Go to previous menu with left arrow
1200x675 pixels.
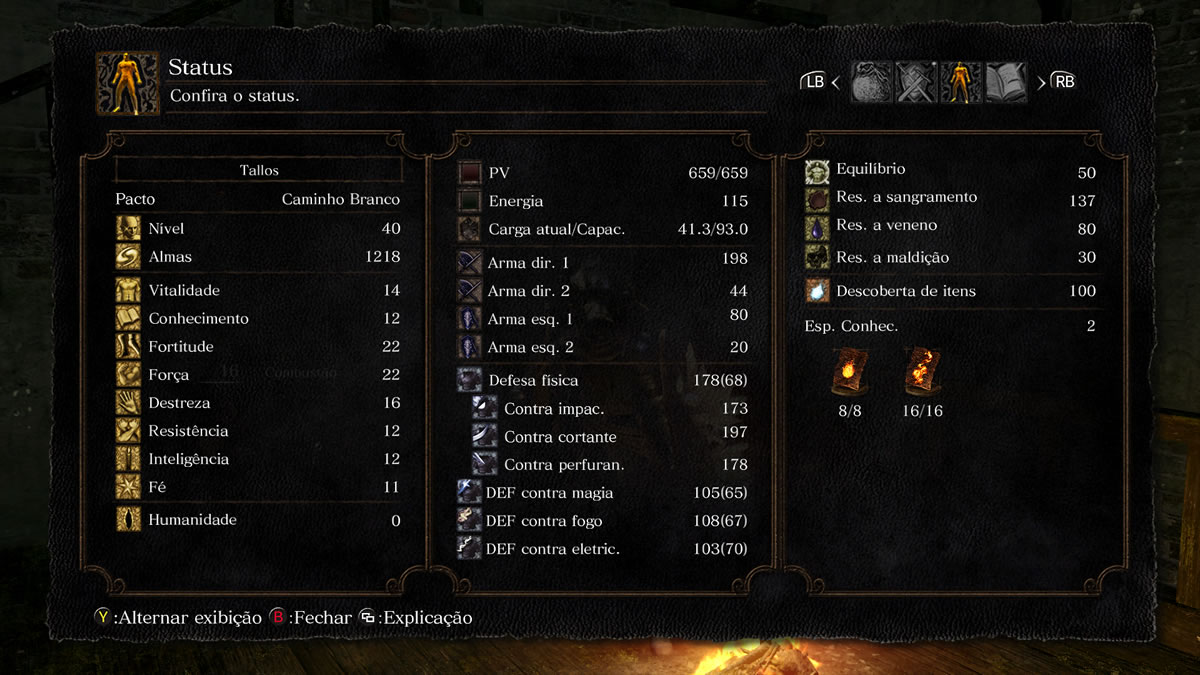click(834, 82)
